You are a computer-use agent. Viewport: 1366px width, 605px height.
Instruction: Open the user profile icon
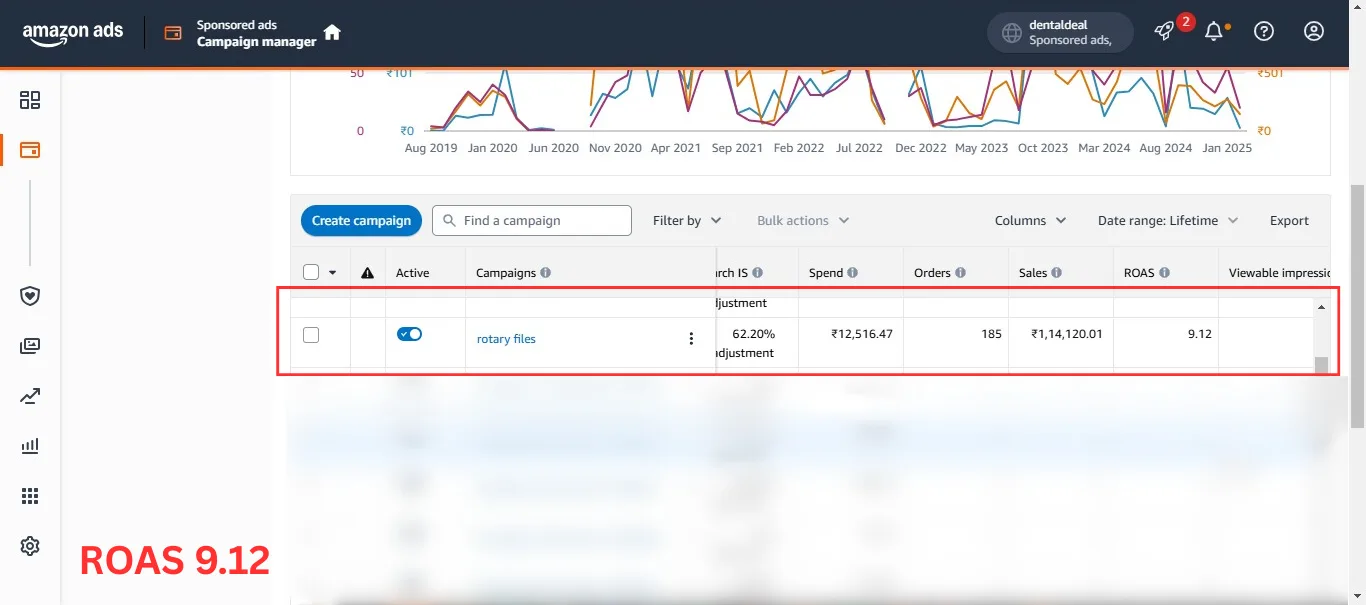pos(1314,32)
